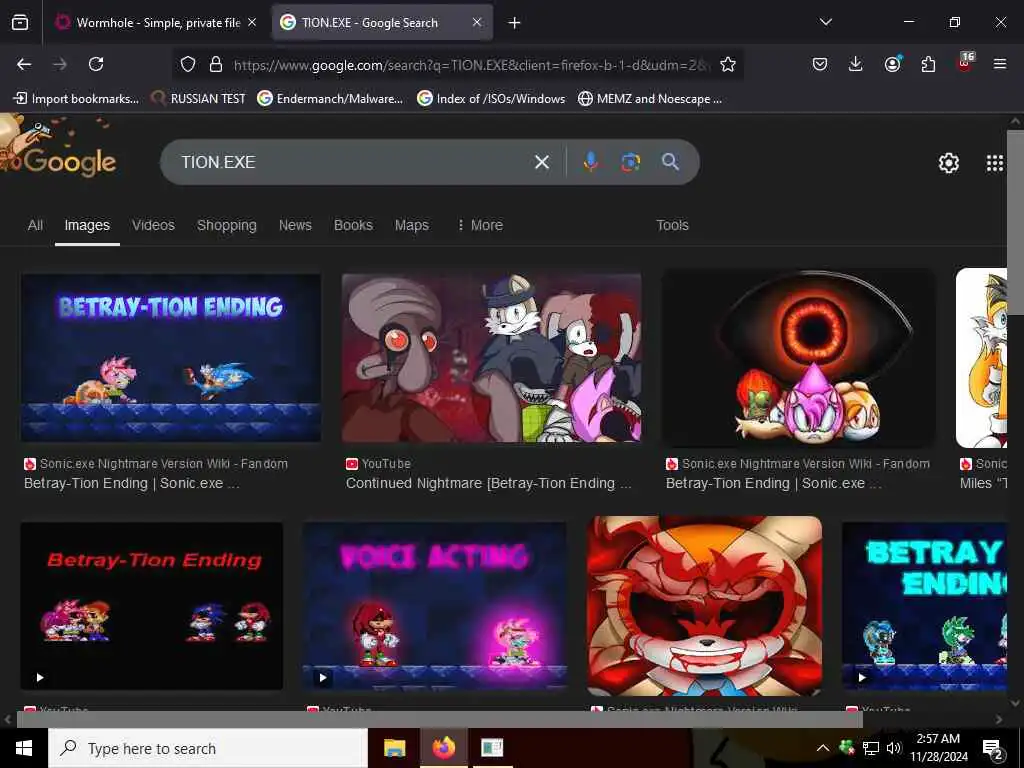Open Firefox downloads panel
Image resolution: width=1024 pixels, height=768 pixels.
856,64
